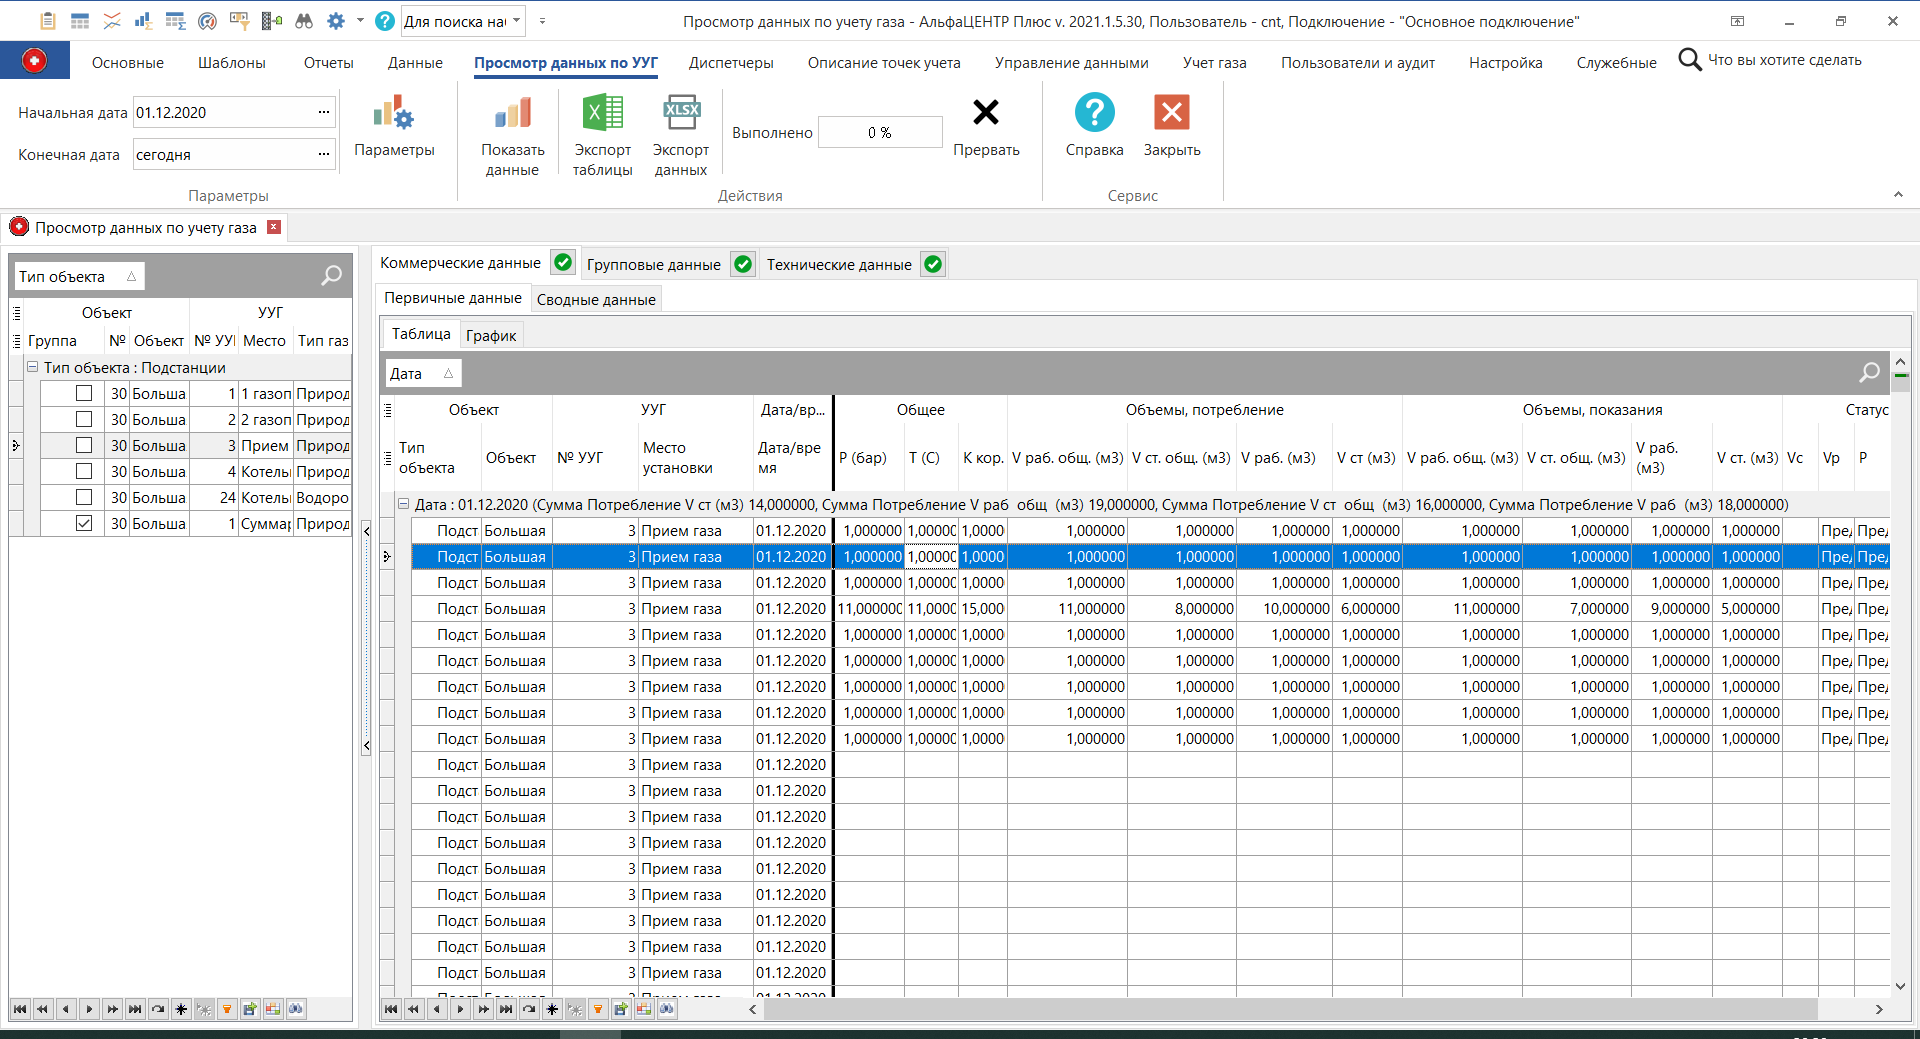
Task: Click the Дата sort header
Action: (x=422, y=372)
